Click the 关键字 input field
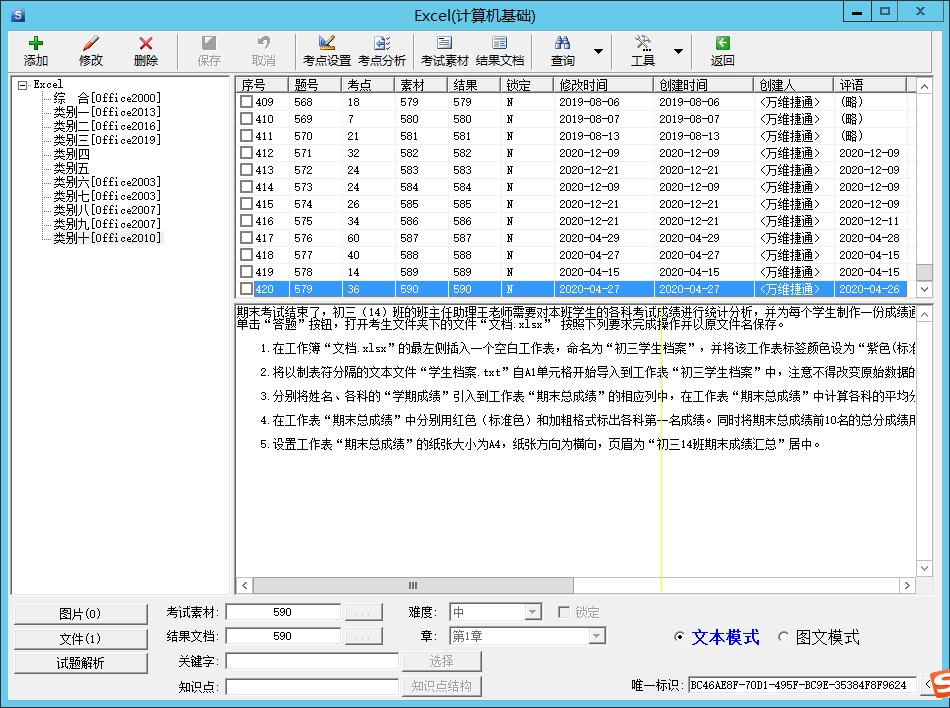Image resolution: width=950 pixels, height=708 pixels. tap(312, 661)
